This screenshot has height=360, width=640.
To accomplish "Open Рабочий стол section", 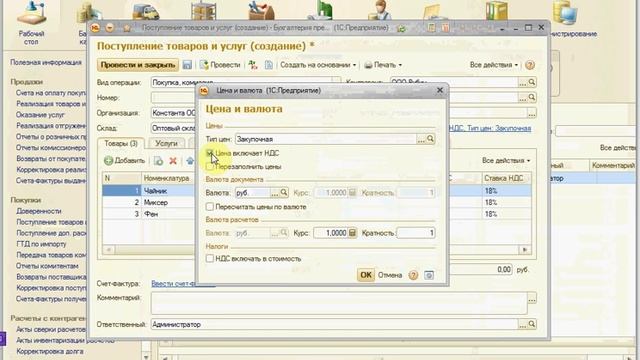I will [x=31, y=23].
